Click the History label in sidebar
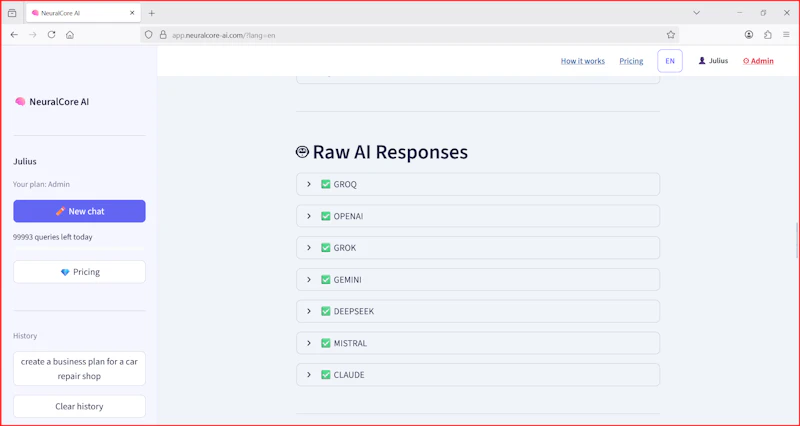 point(25,336)
